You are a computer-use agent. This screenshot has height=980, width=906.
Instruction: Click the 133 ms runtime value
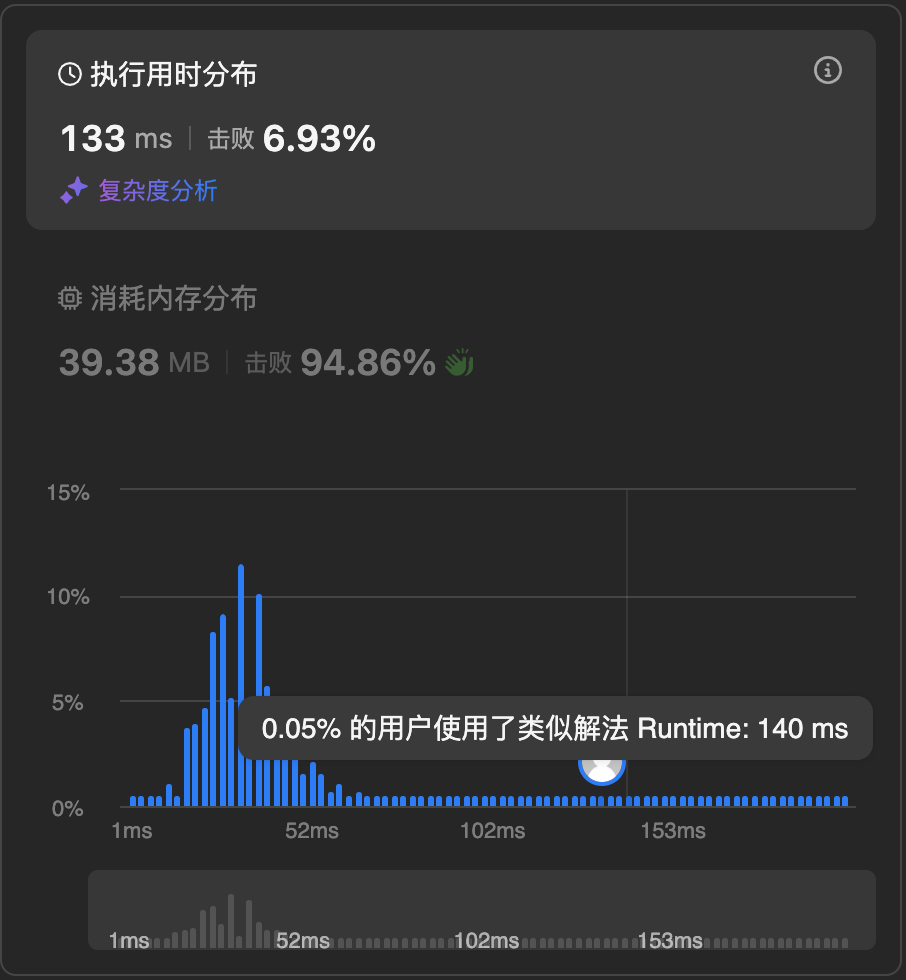[x=116, y=138]
